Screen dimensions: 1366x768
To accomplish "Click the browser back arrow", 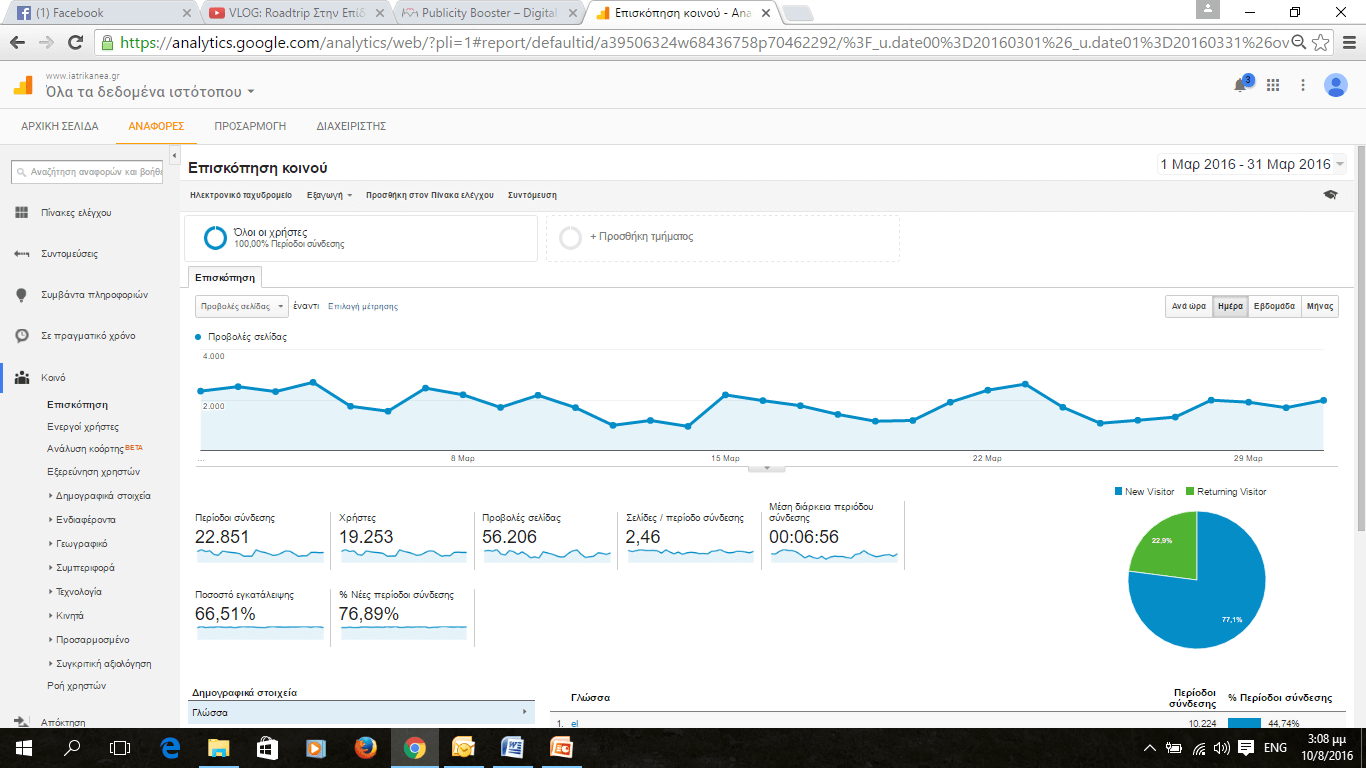I will (18, 43).
